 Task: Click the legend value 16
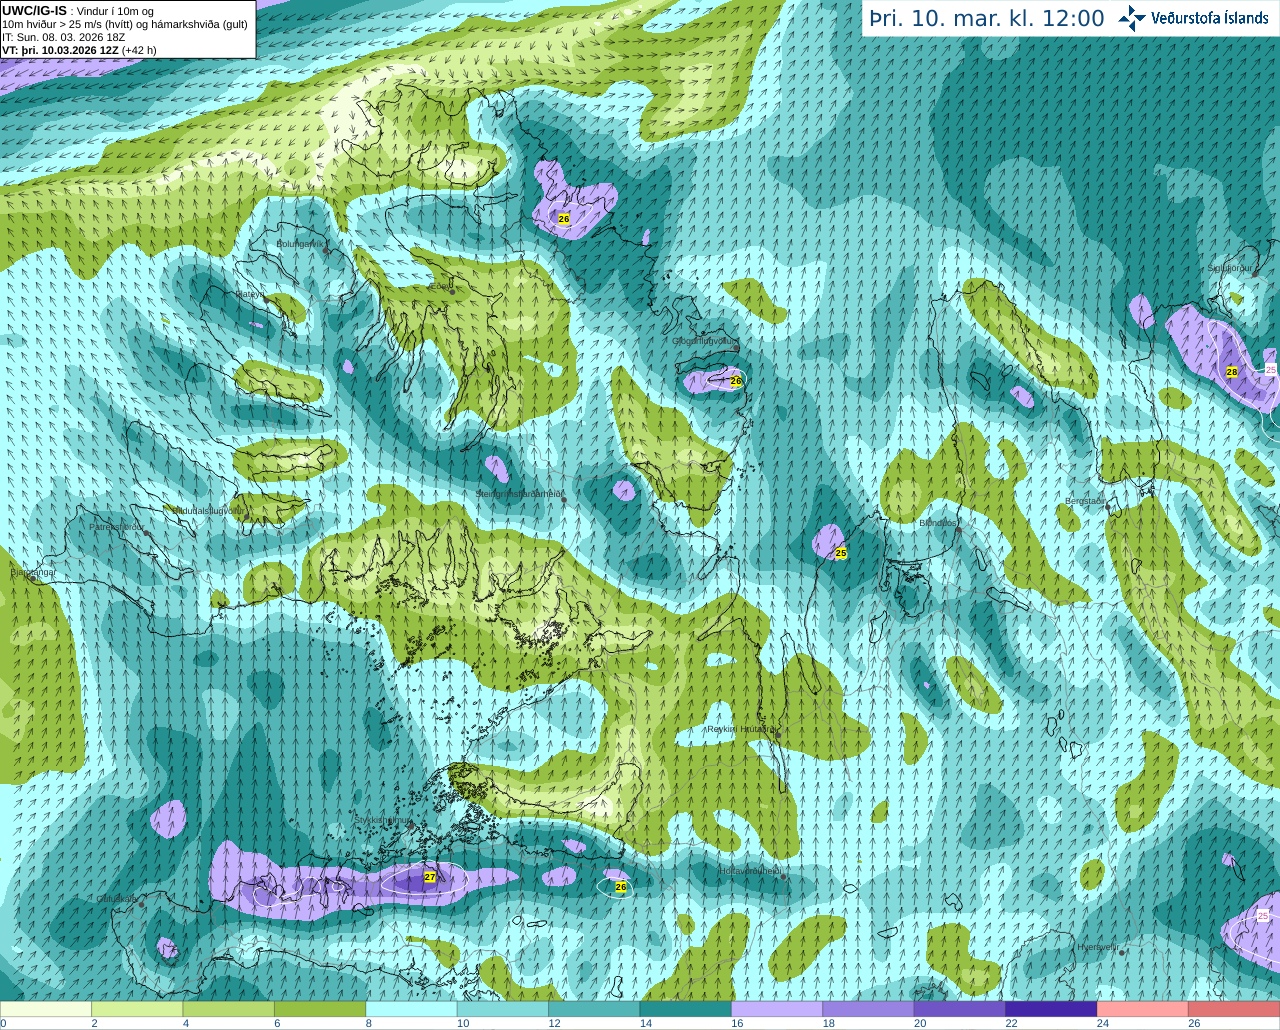pyautogui.click(x=737, y=1023)
